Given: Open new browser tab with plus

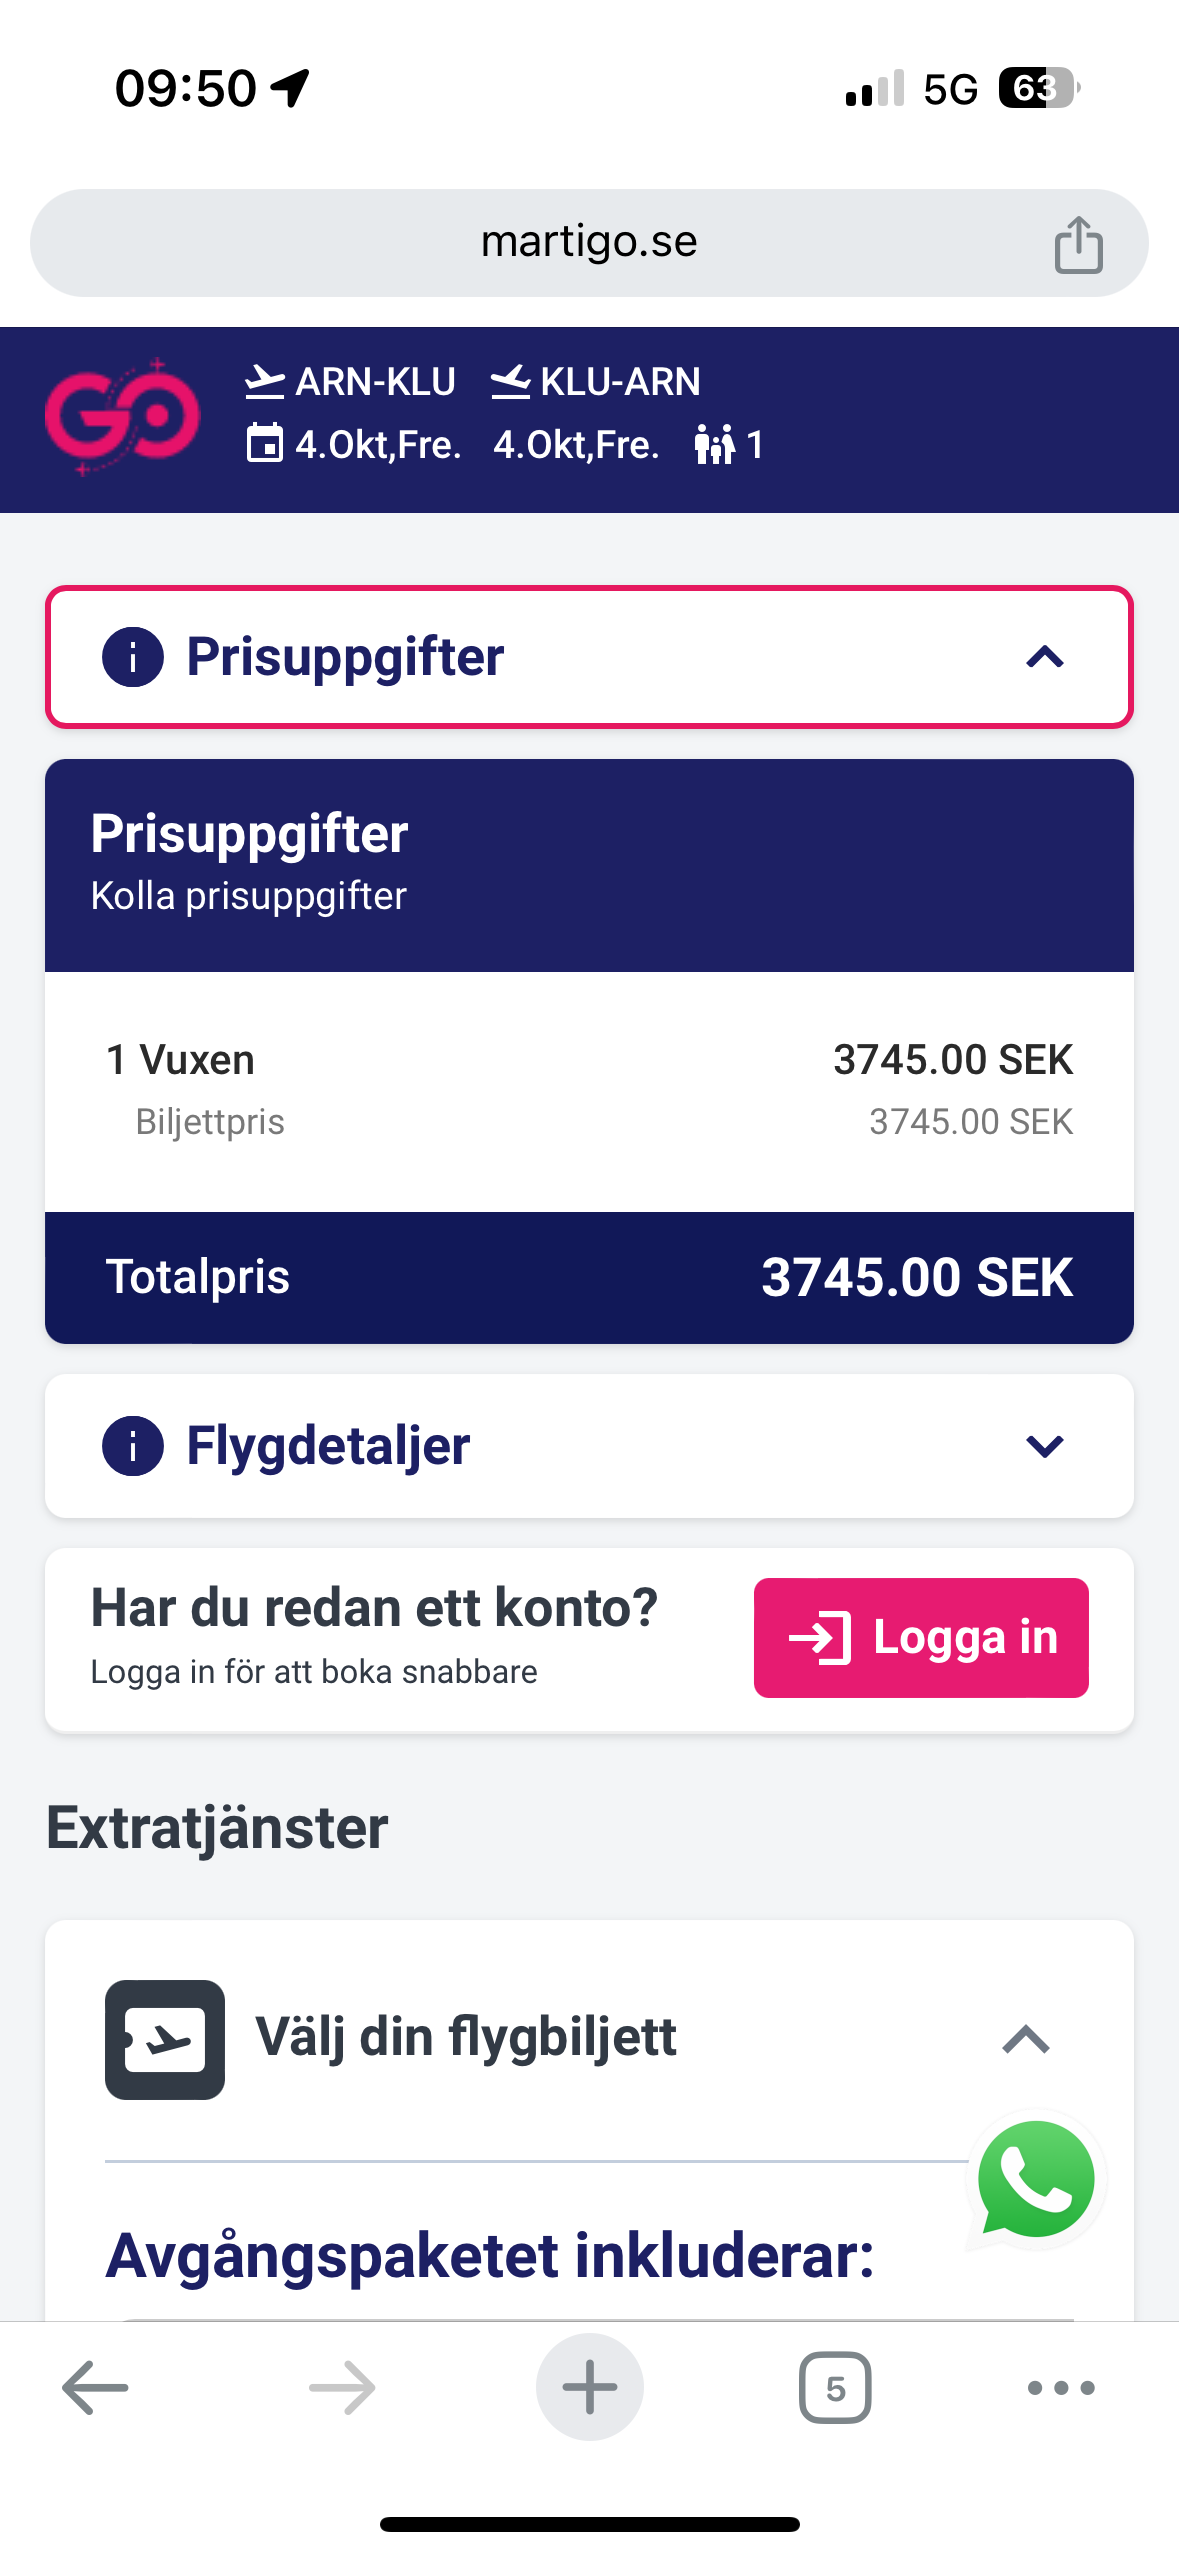Looking at the screenshot, I should point(589,2388).
